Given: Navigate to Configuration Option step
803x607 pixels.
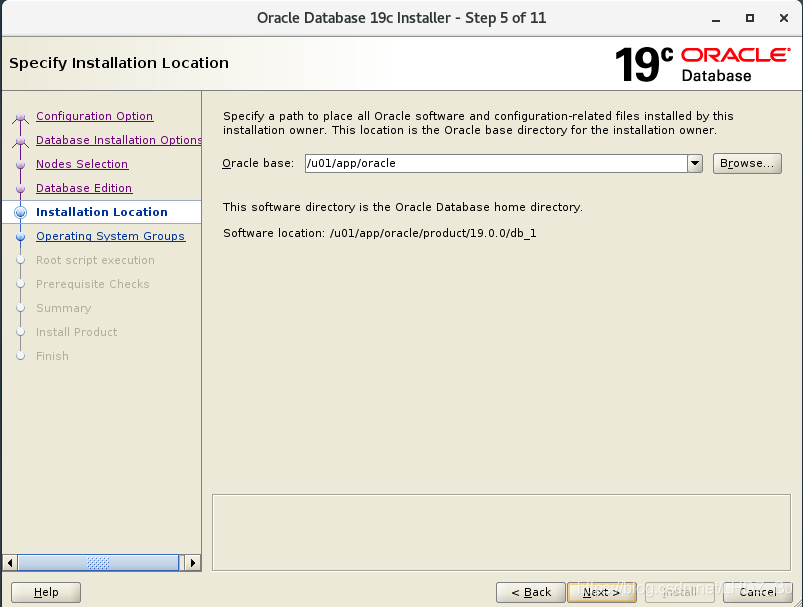Looking at the screenshot, I should click(94, 116).
